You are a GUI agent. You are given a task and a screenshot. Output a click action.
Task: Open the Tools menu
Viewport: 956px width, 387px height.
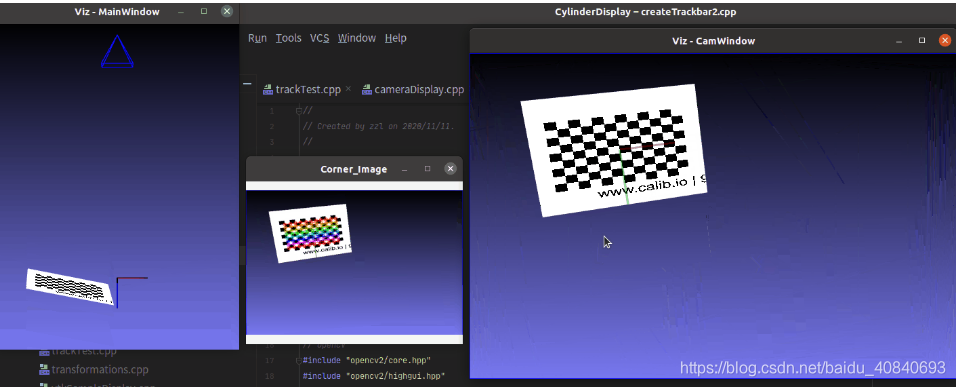pyautogui.click(x=288, y=38)
